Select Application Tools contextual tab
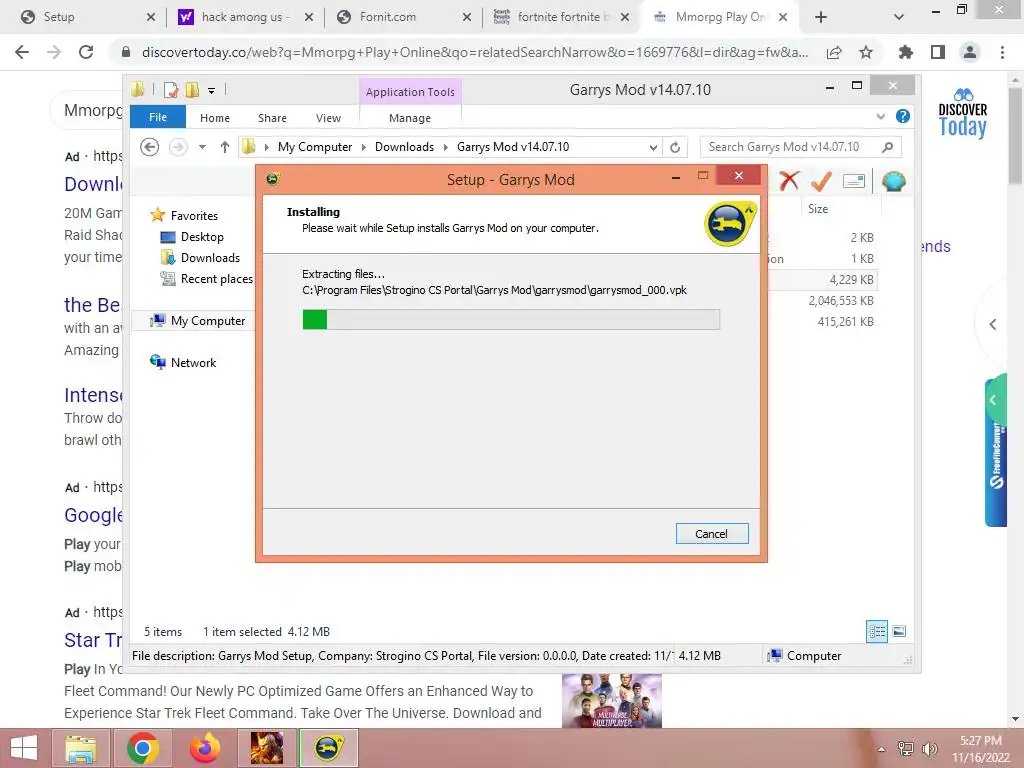1024x768 pixels. pos(409,92)
